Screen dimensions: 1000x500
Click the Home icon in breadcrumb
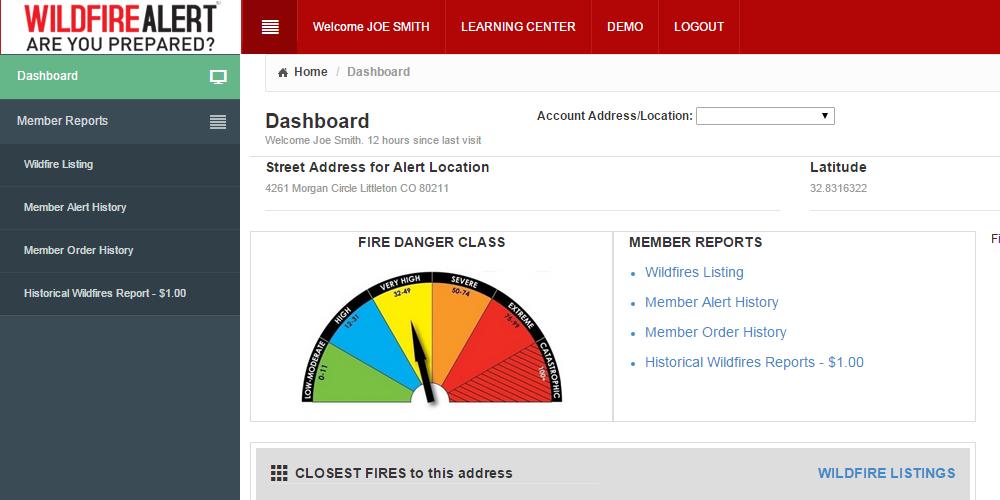(x=283, y=72)
